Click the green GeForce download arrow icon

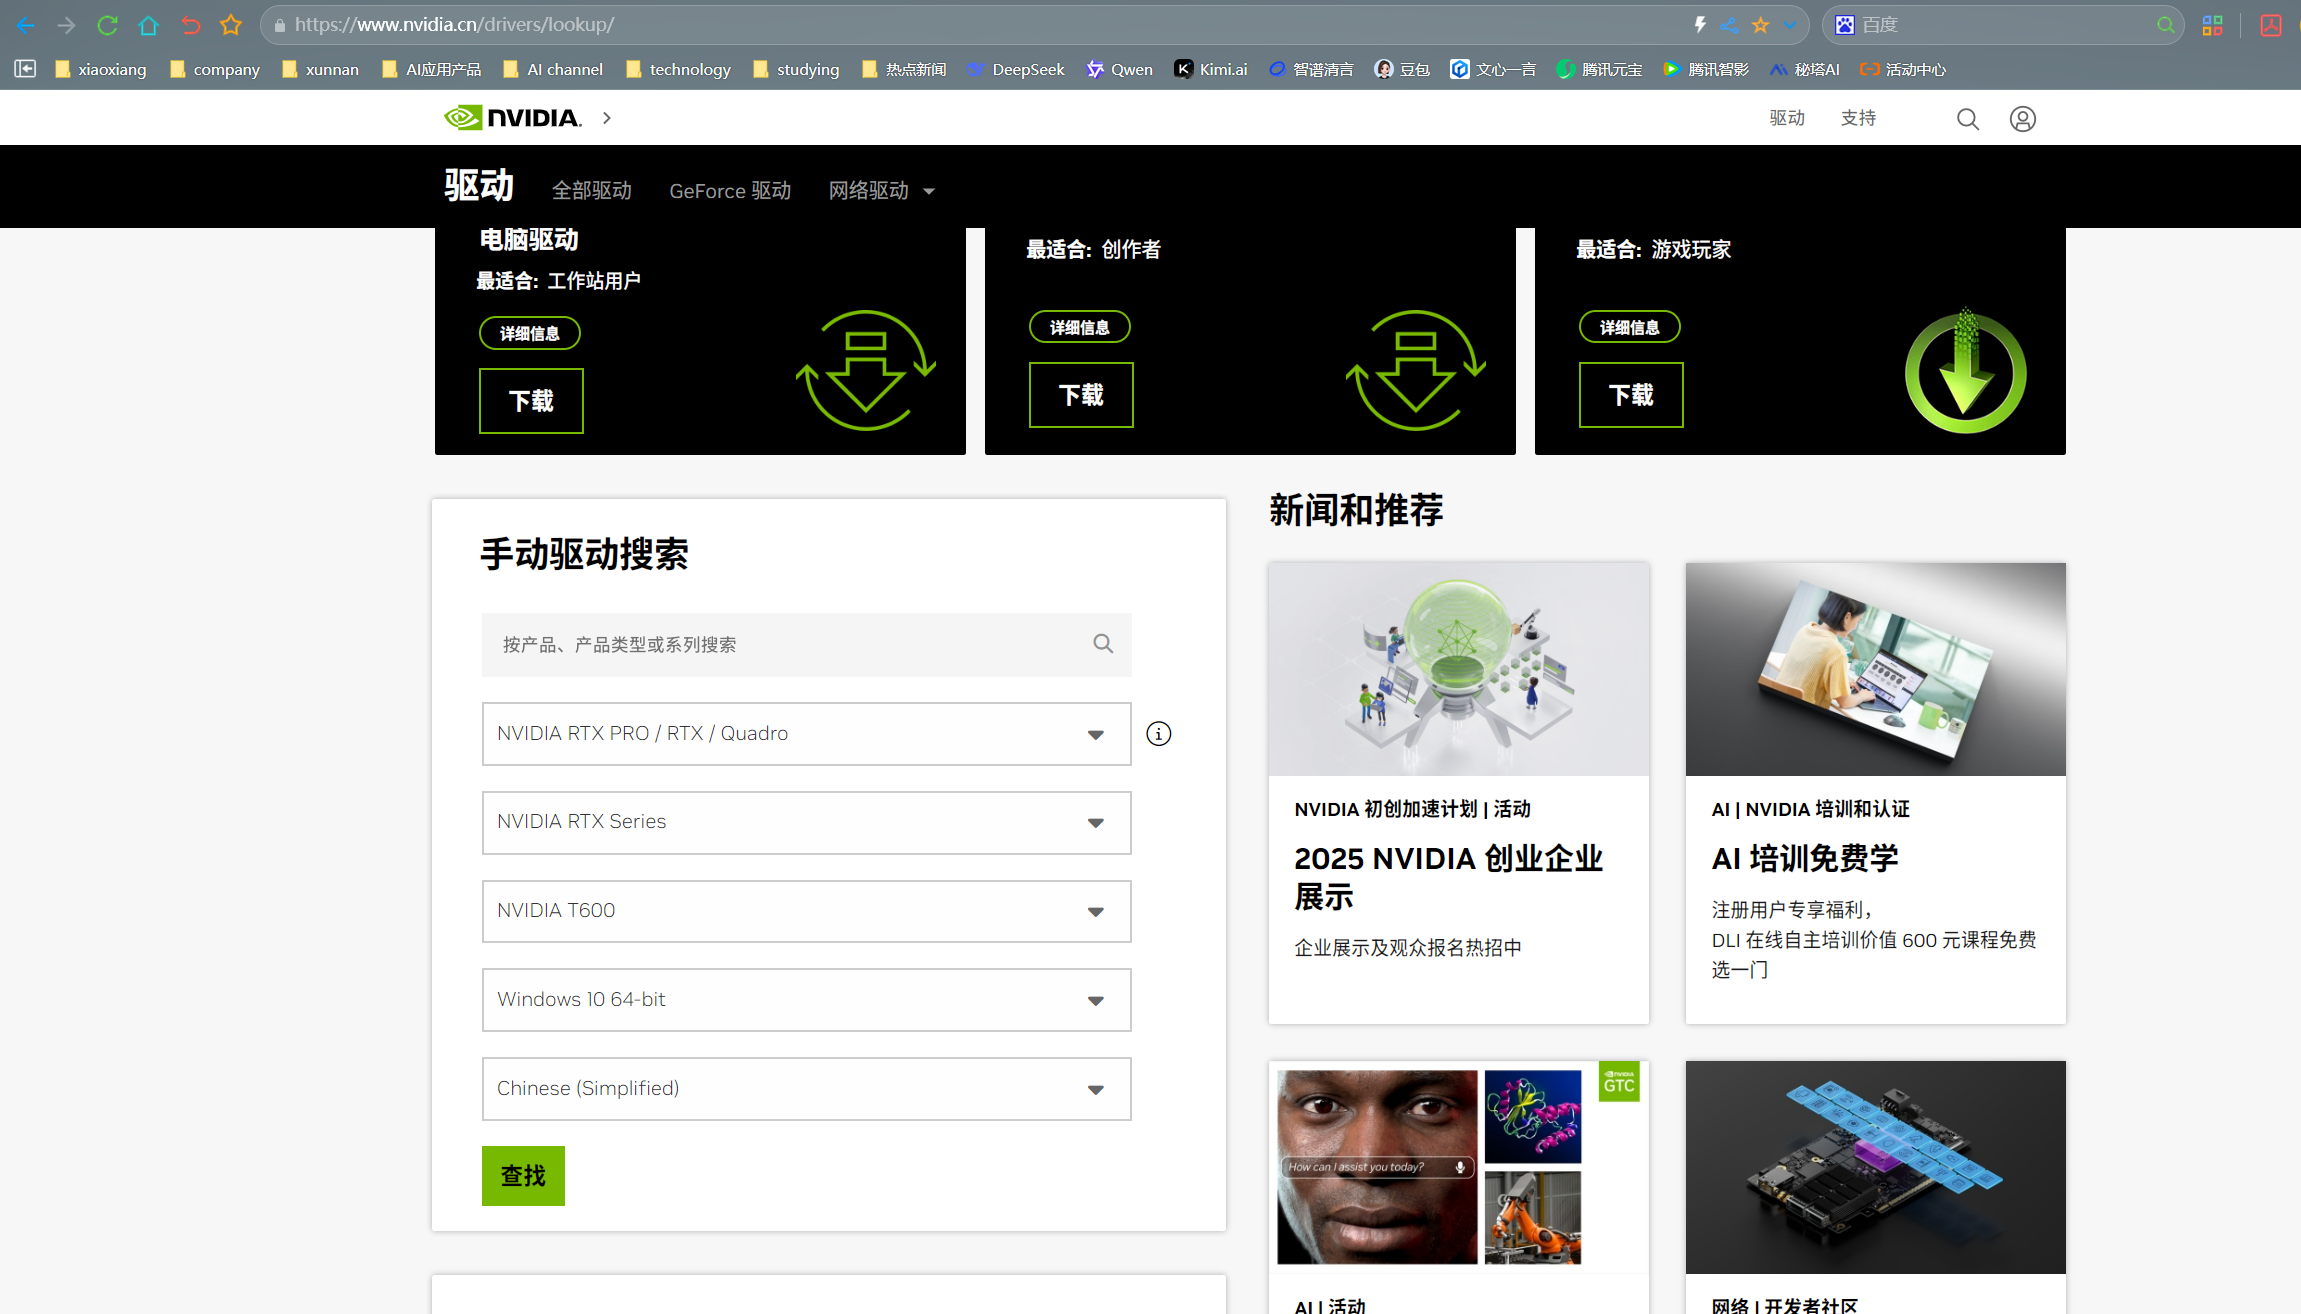click(1964, 373)
